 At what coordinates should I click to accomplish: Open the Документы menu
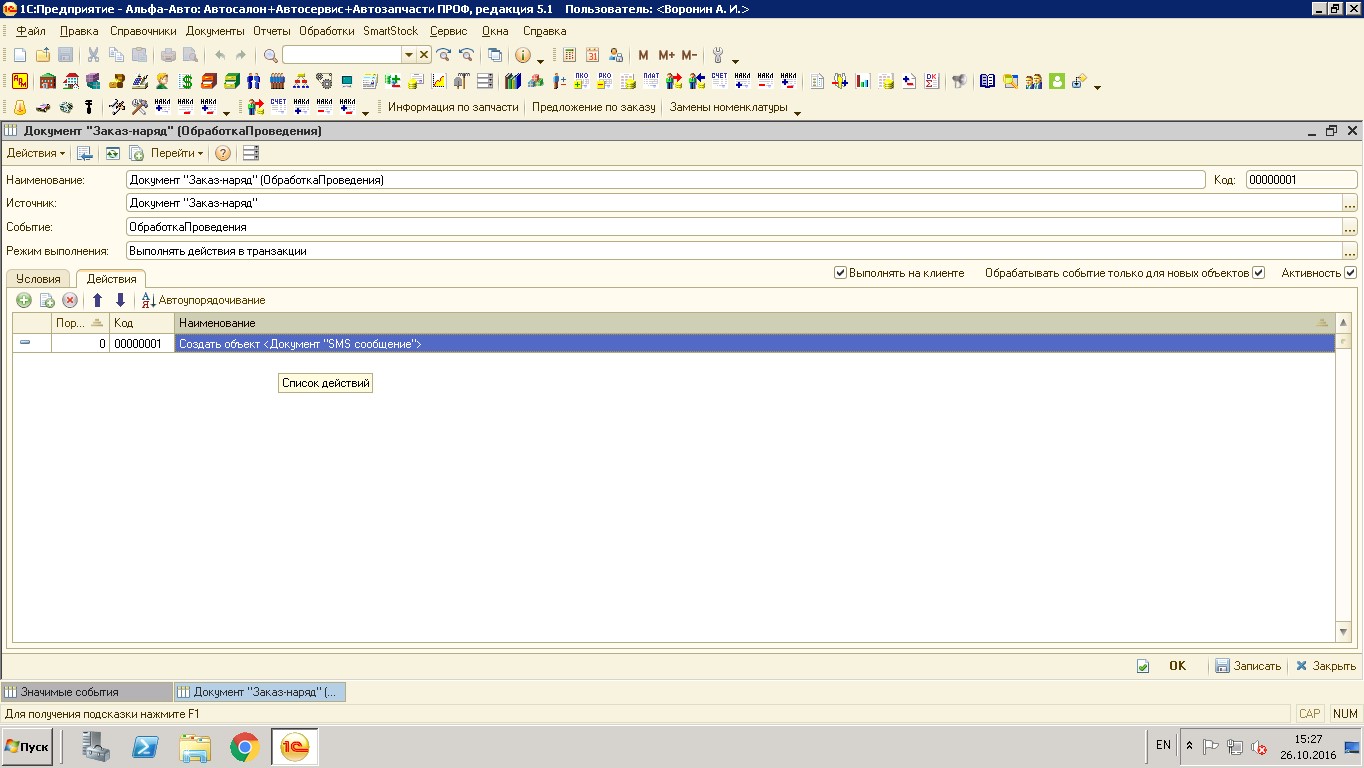pos(215,31)
